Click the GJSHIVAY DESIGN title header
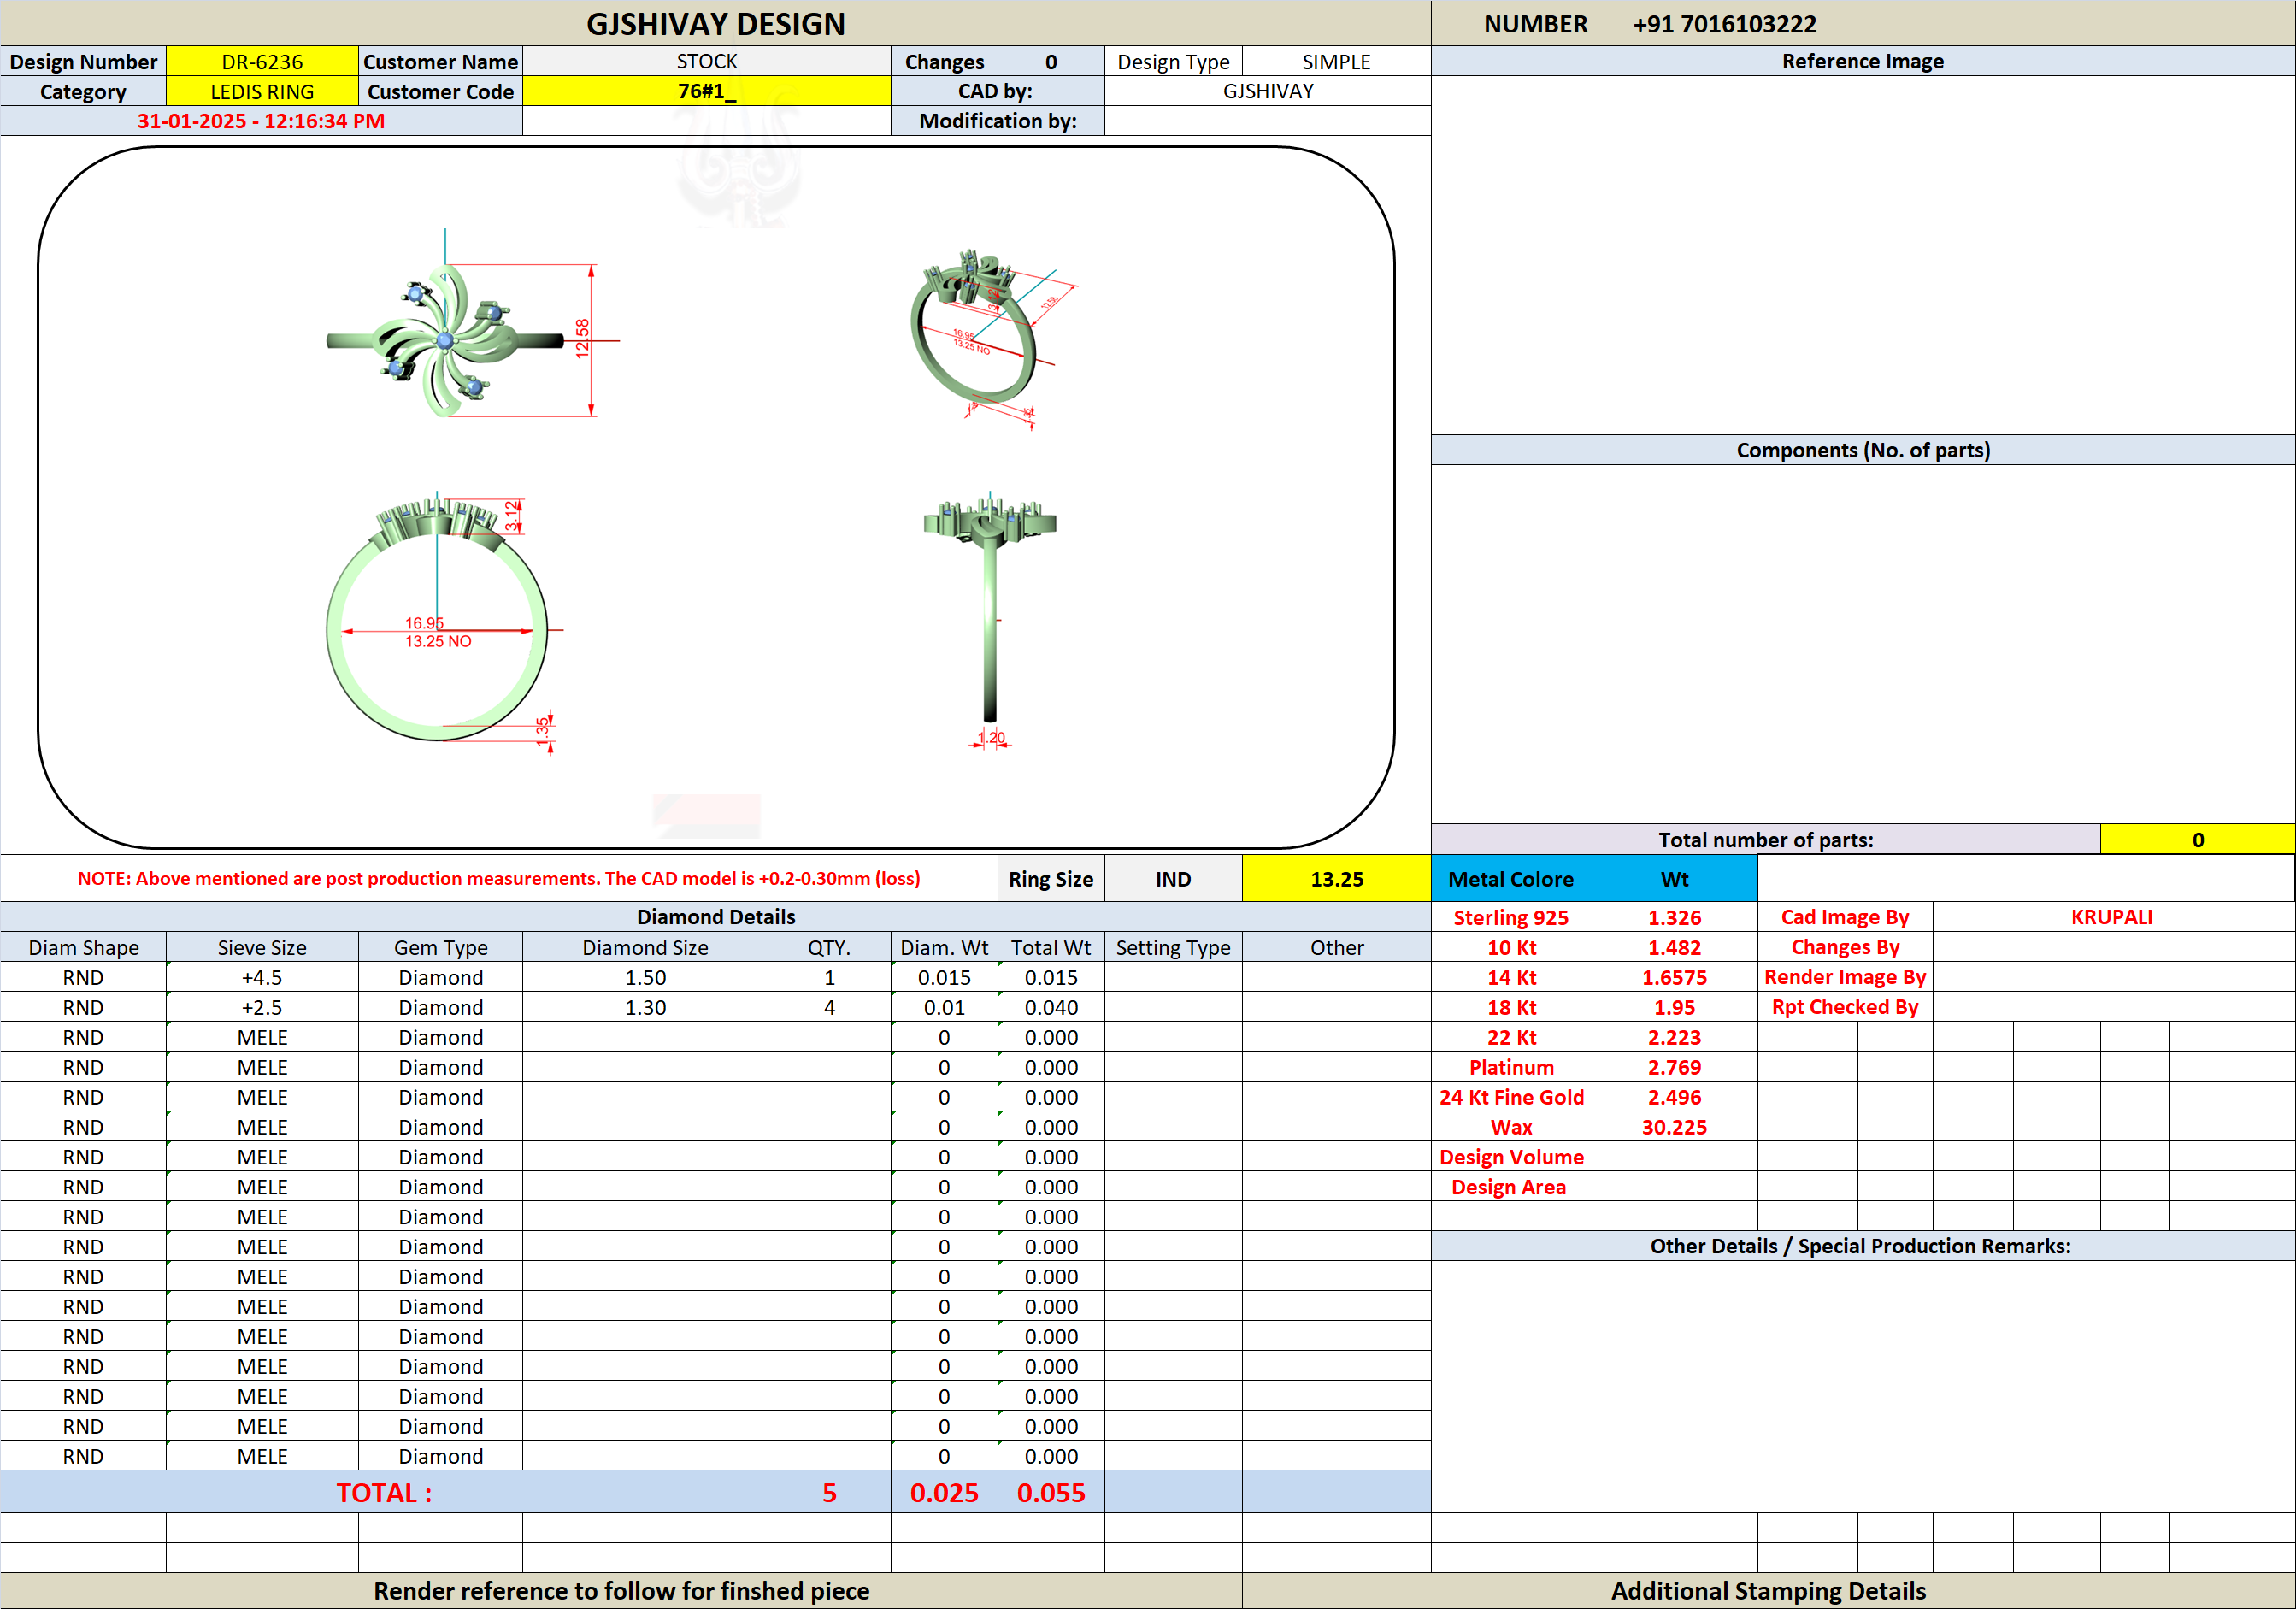The width and height of the screenshot is (2296, 1609). point(715,23)
